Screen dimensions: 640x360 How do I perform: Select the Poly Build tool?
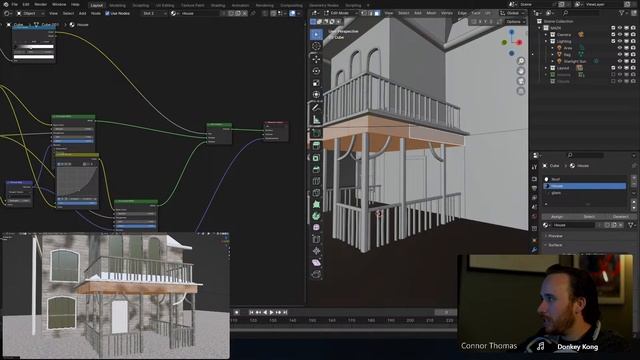(x=316, y=204)
